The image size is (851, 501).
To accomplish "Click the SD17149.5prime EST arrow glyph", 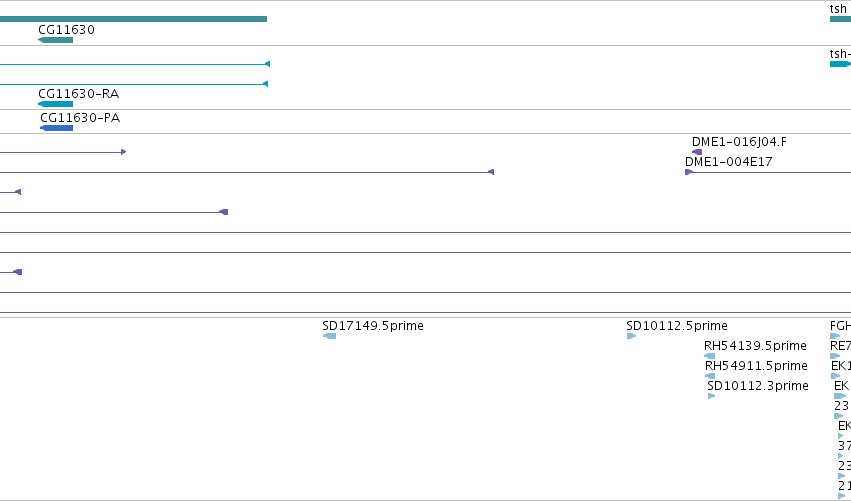I will tap(329, 336).
